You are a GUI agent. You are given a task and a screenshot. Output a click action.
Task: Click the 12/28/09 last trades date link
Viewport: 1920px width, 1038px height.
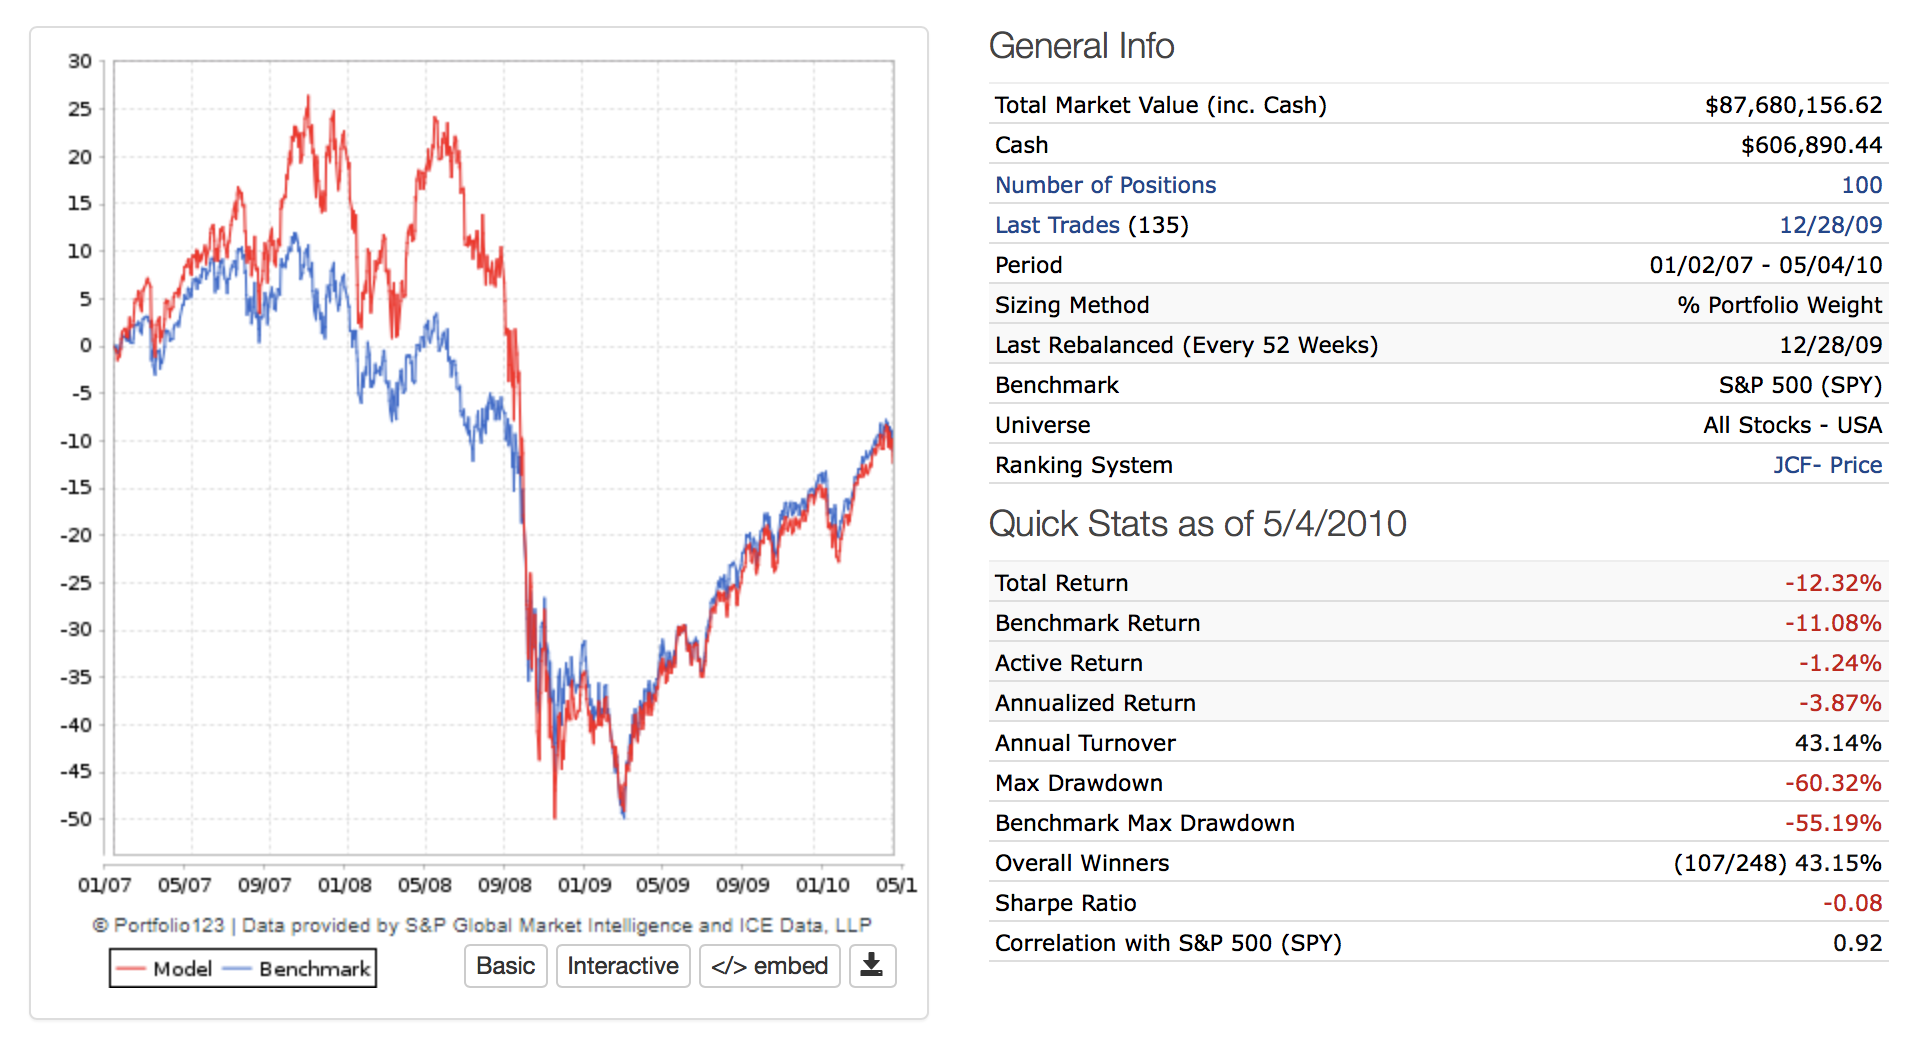pos(1830,225)
